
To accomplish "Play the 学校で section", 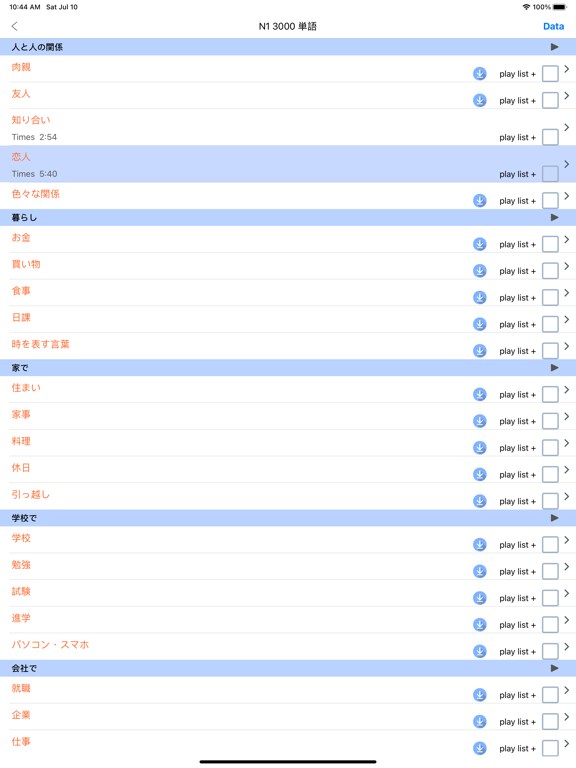I will point(554,518).
